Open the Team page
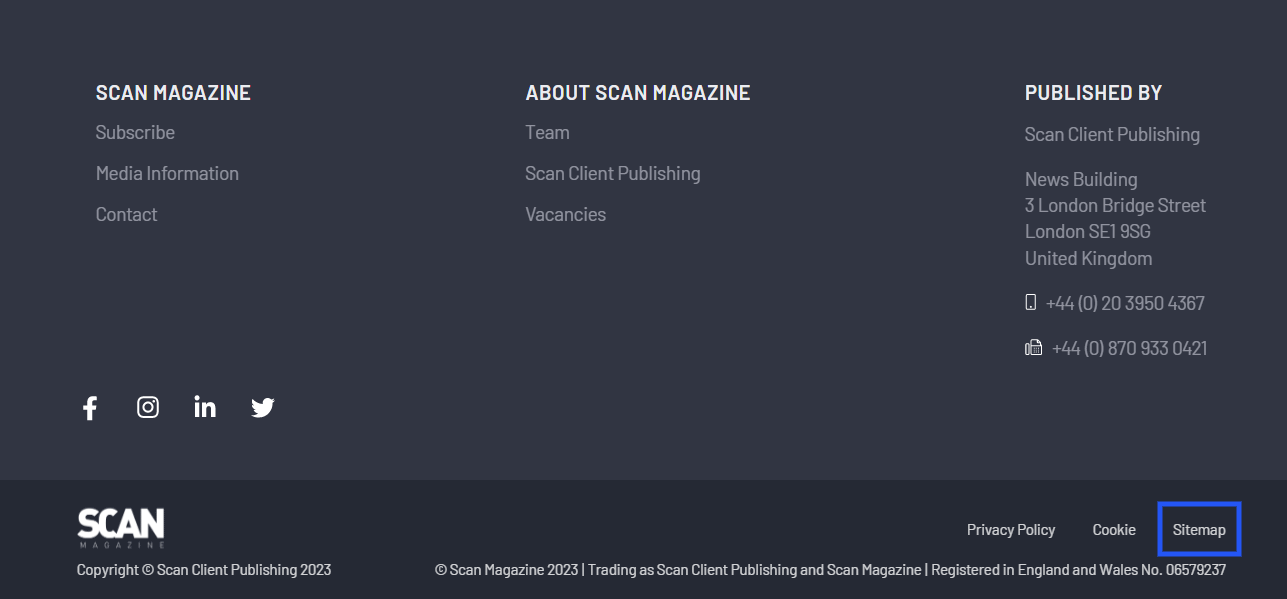This screenshot has width=1287, height=599. pos(546,131)
